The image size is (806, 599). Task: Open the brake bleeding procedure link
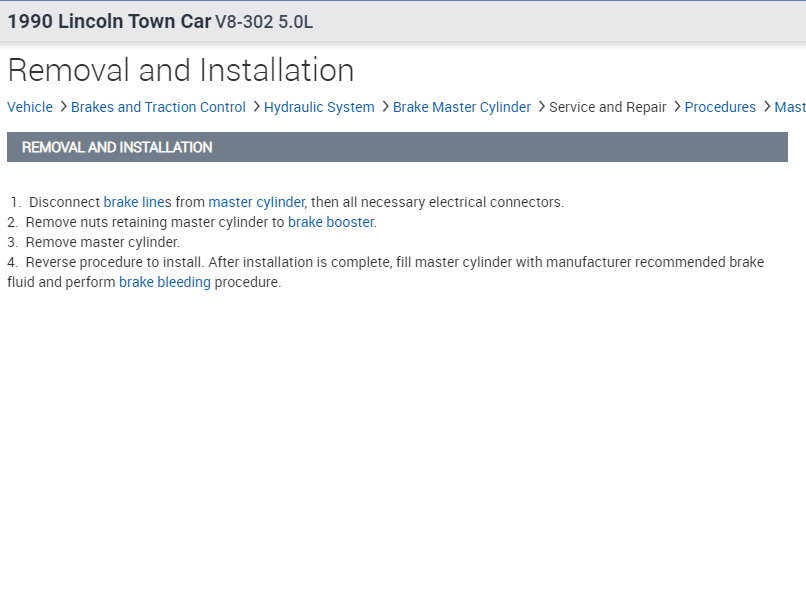(165, 282)
